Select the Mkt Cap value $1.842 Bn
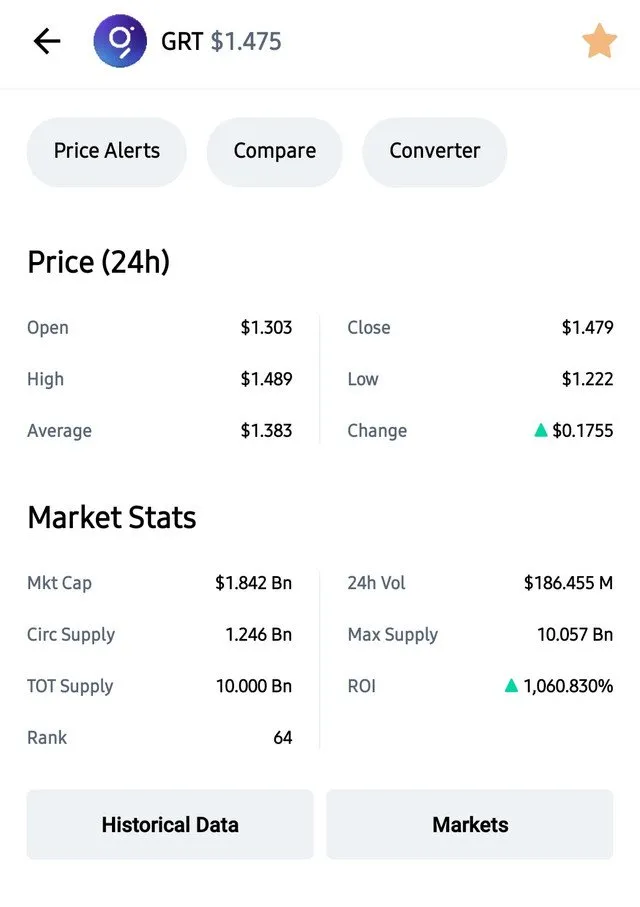 tap(253, 582)
